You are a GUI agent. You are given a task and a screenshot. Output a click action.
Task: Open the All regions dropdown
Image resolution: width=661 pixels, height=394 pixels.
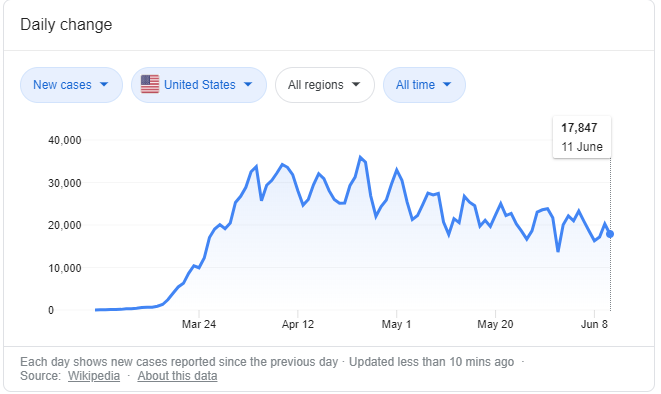pos(325,85)
